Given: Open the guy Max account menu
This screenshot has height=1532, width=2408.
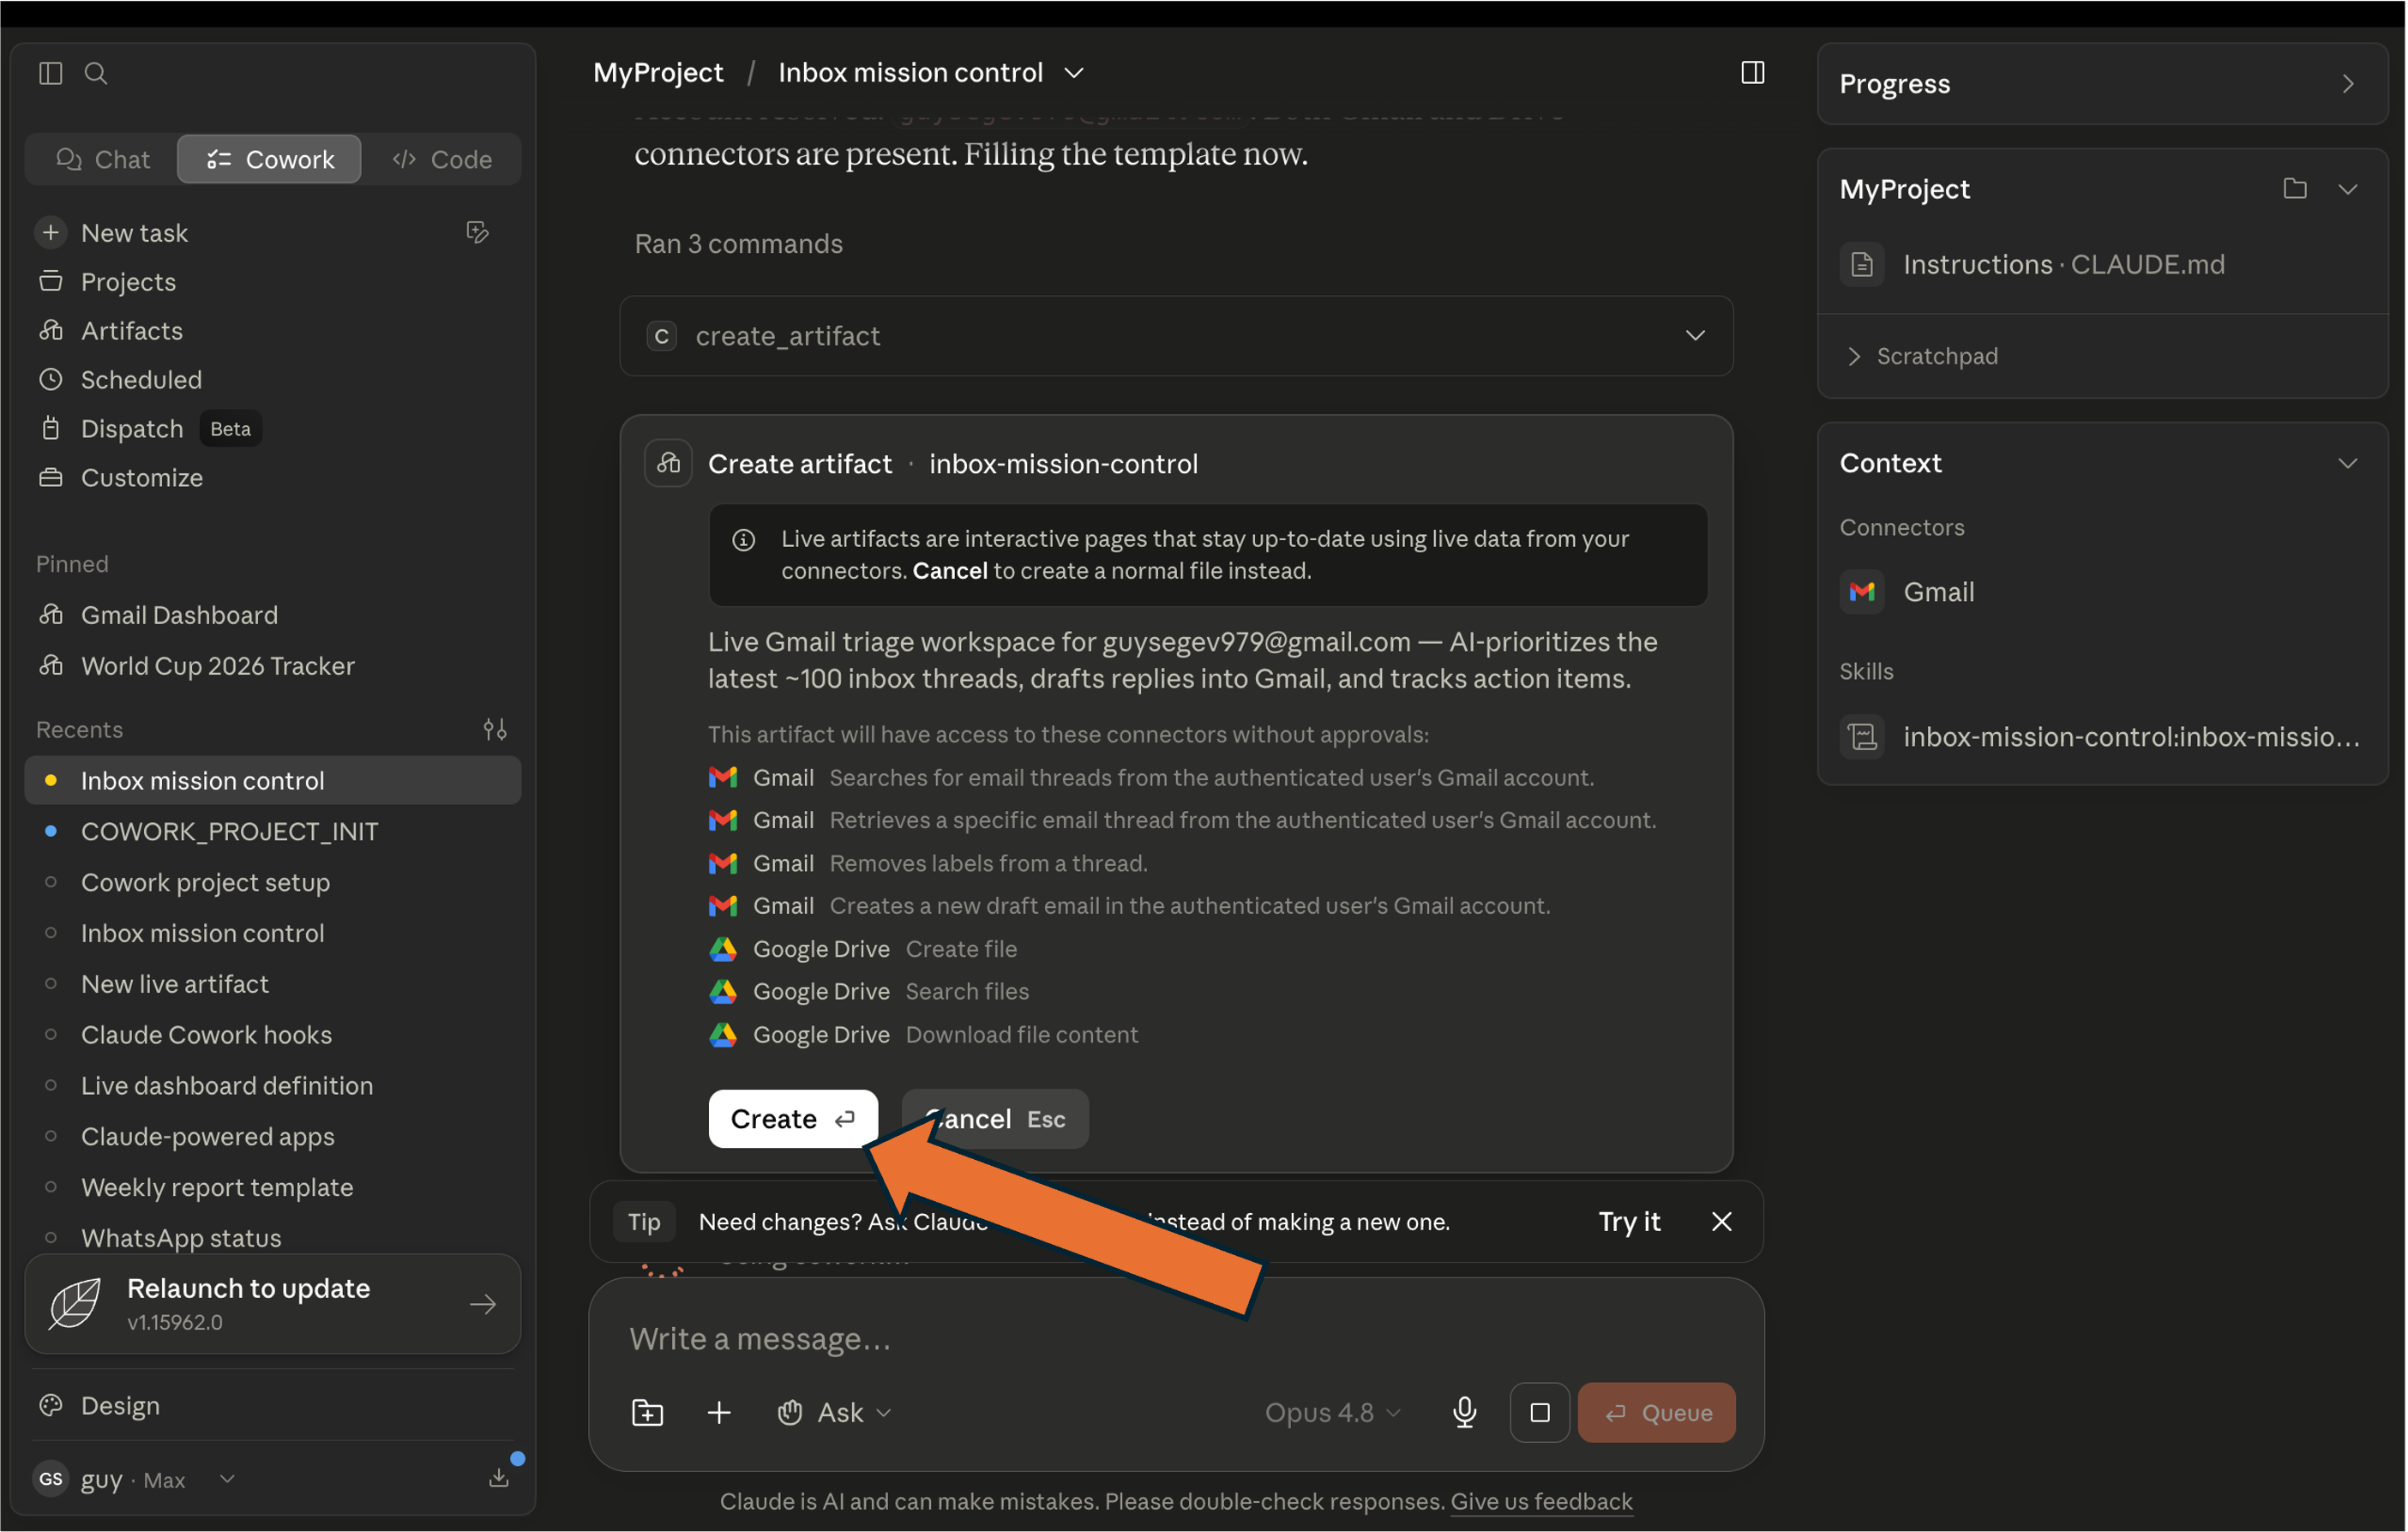Looking at the screenshot, I should click(135, 1478).
